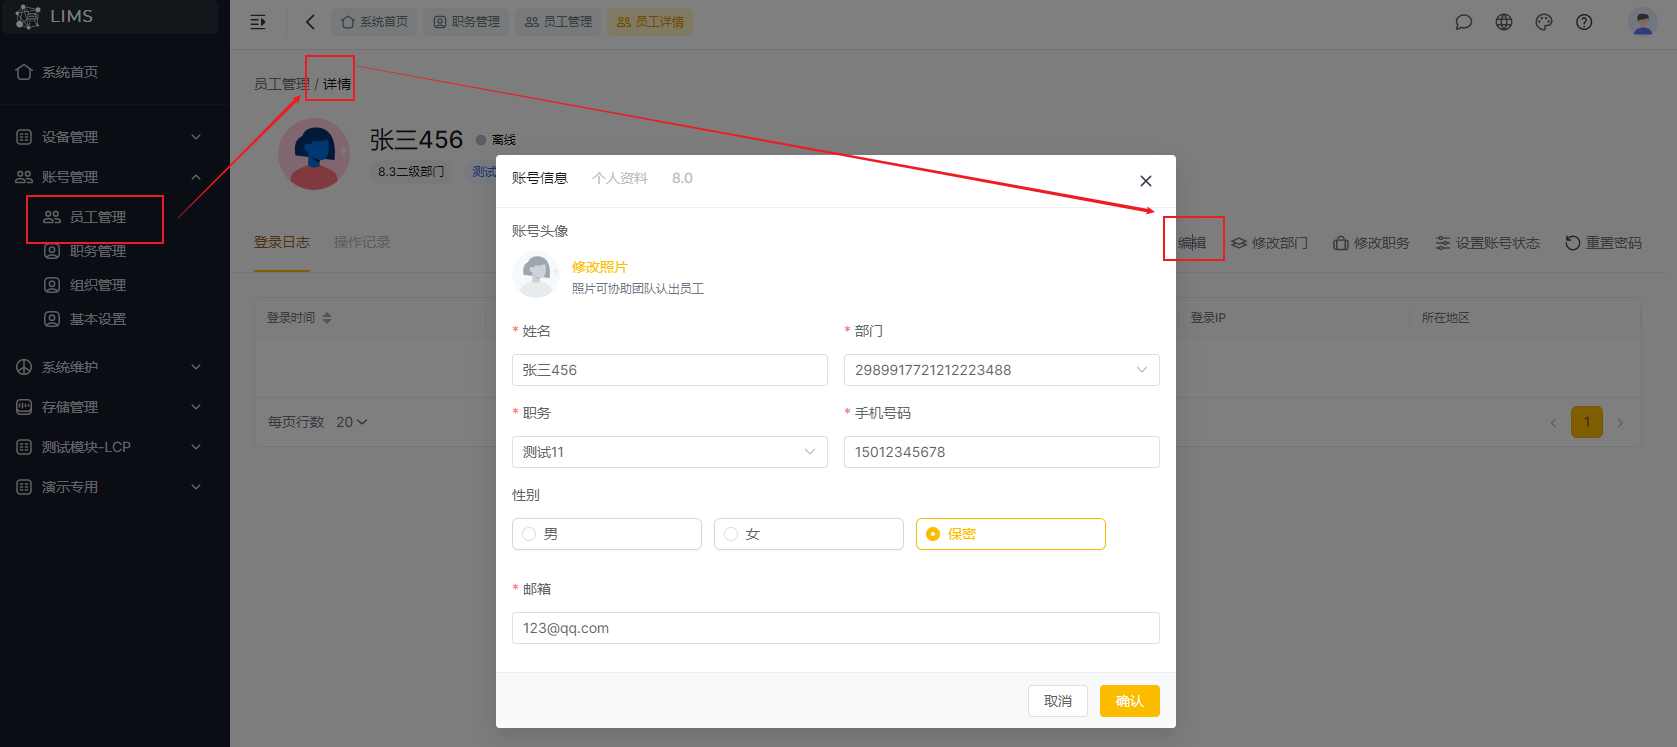Select the 男 gender radio
The height and width of the screenshot is (747, 1677).
[x=607, y=534]
